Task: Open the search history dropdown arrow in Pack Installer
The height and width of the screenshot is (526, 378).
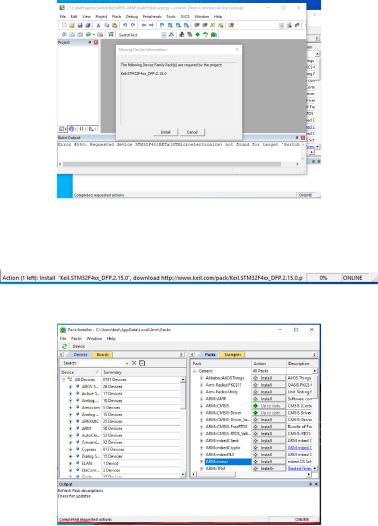Action: [127, 363]
